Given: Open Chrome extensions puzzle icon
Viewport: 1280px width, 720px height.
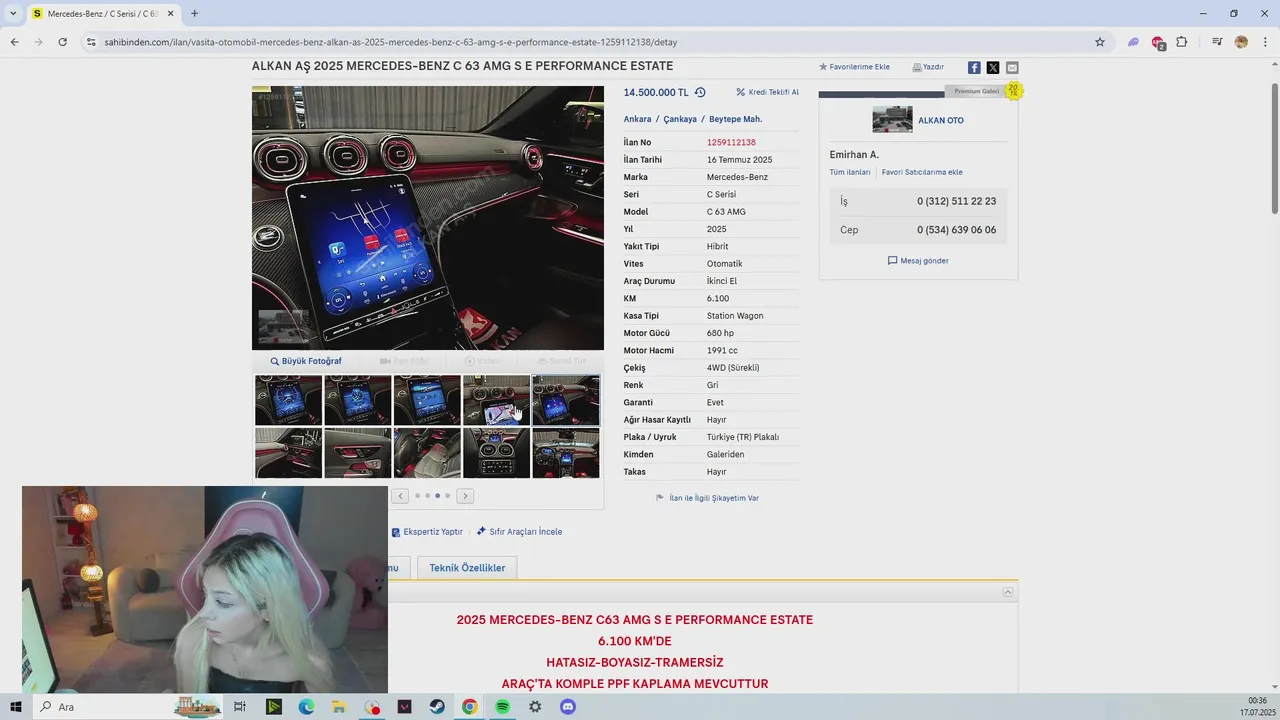Looking at the screenshot, I should click(1182, 42).
